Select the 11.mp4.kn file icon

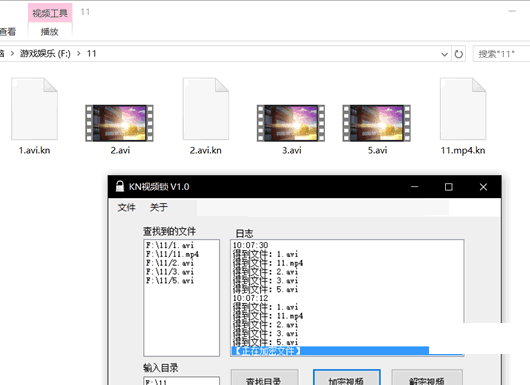[x=463, y=109]
